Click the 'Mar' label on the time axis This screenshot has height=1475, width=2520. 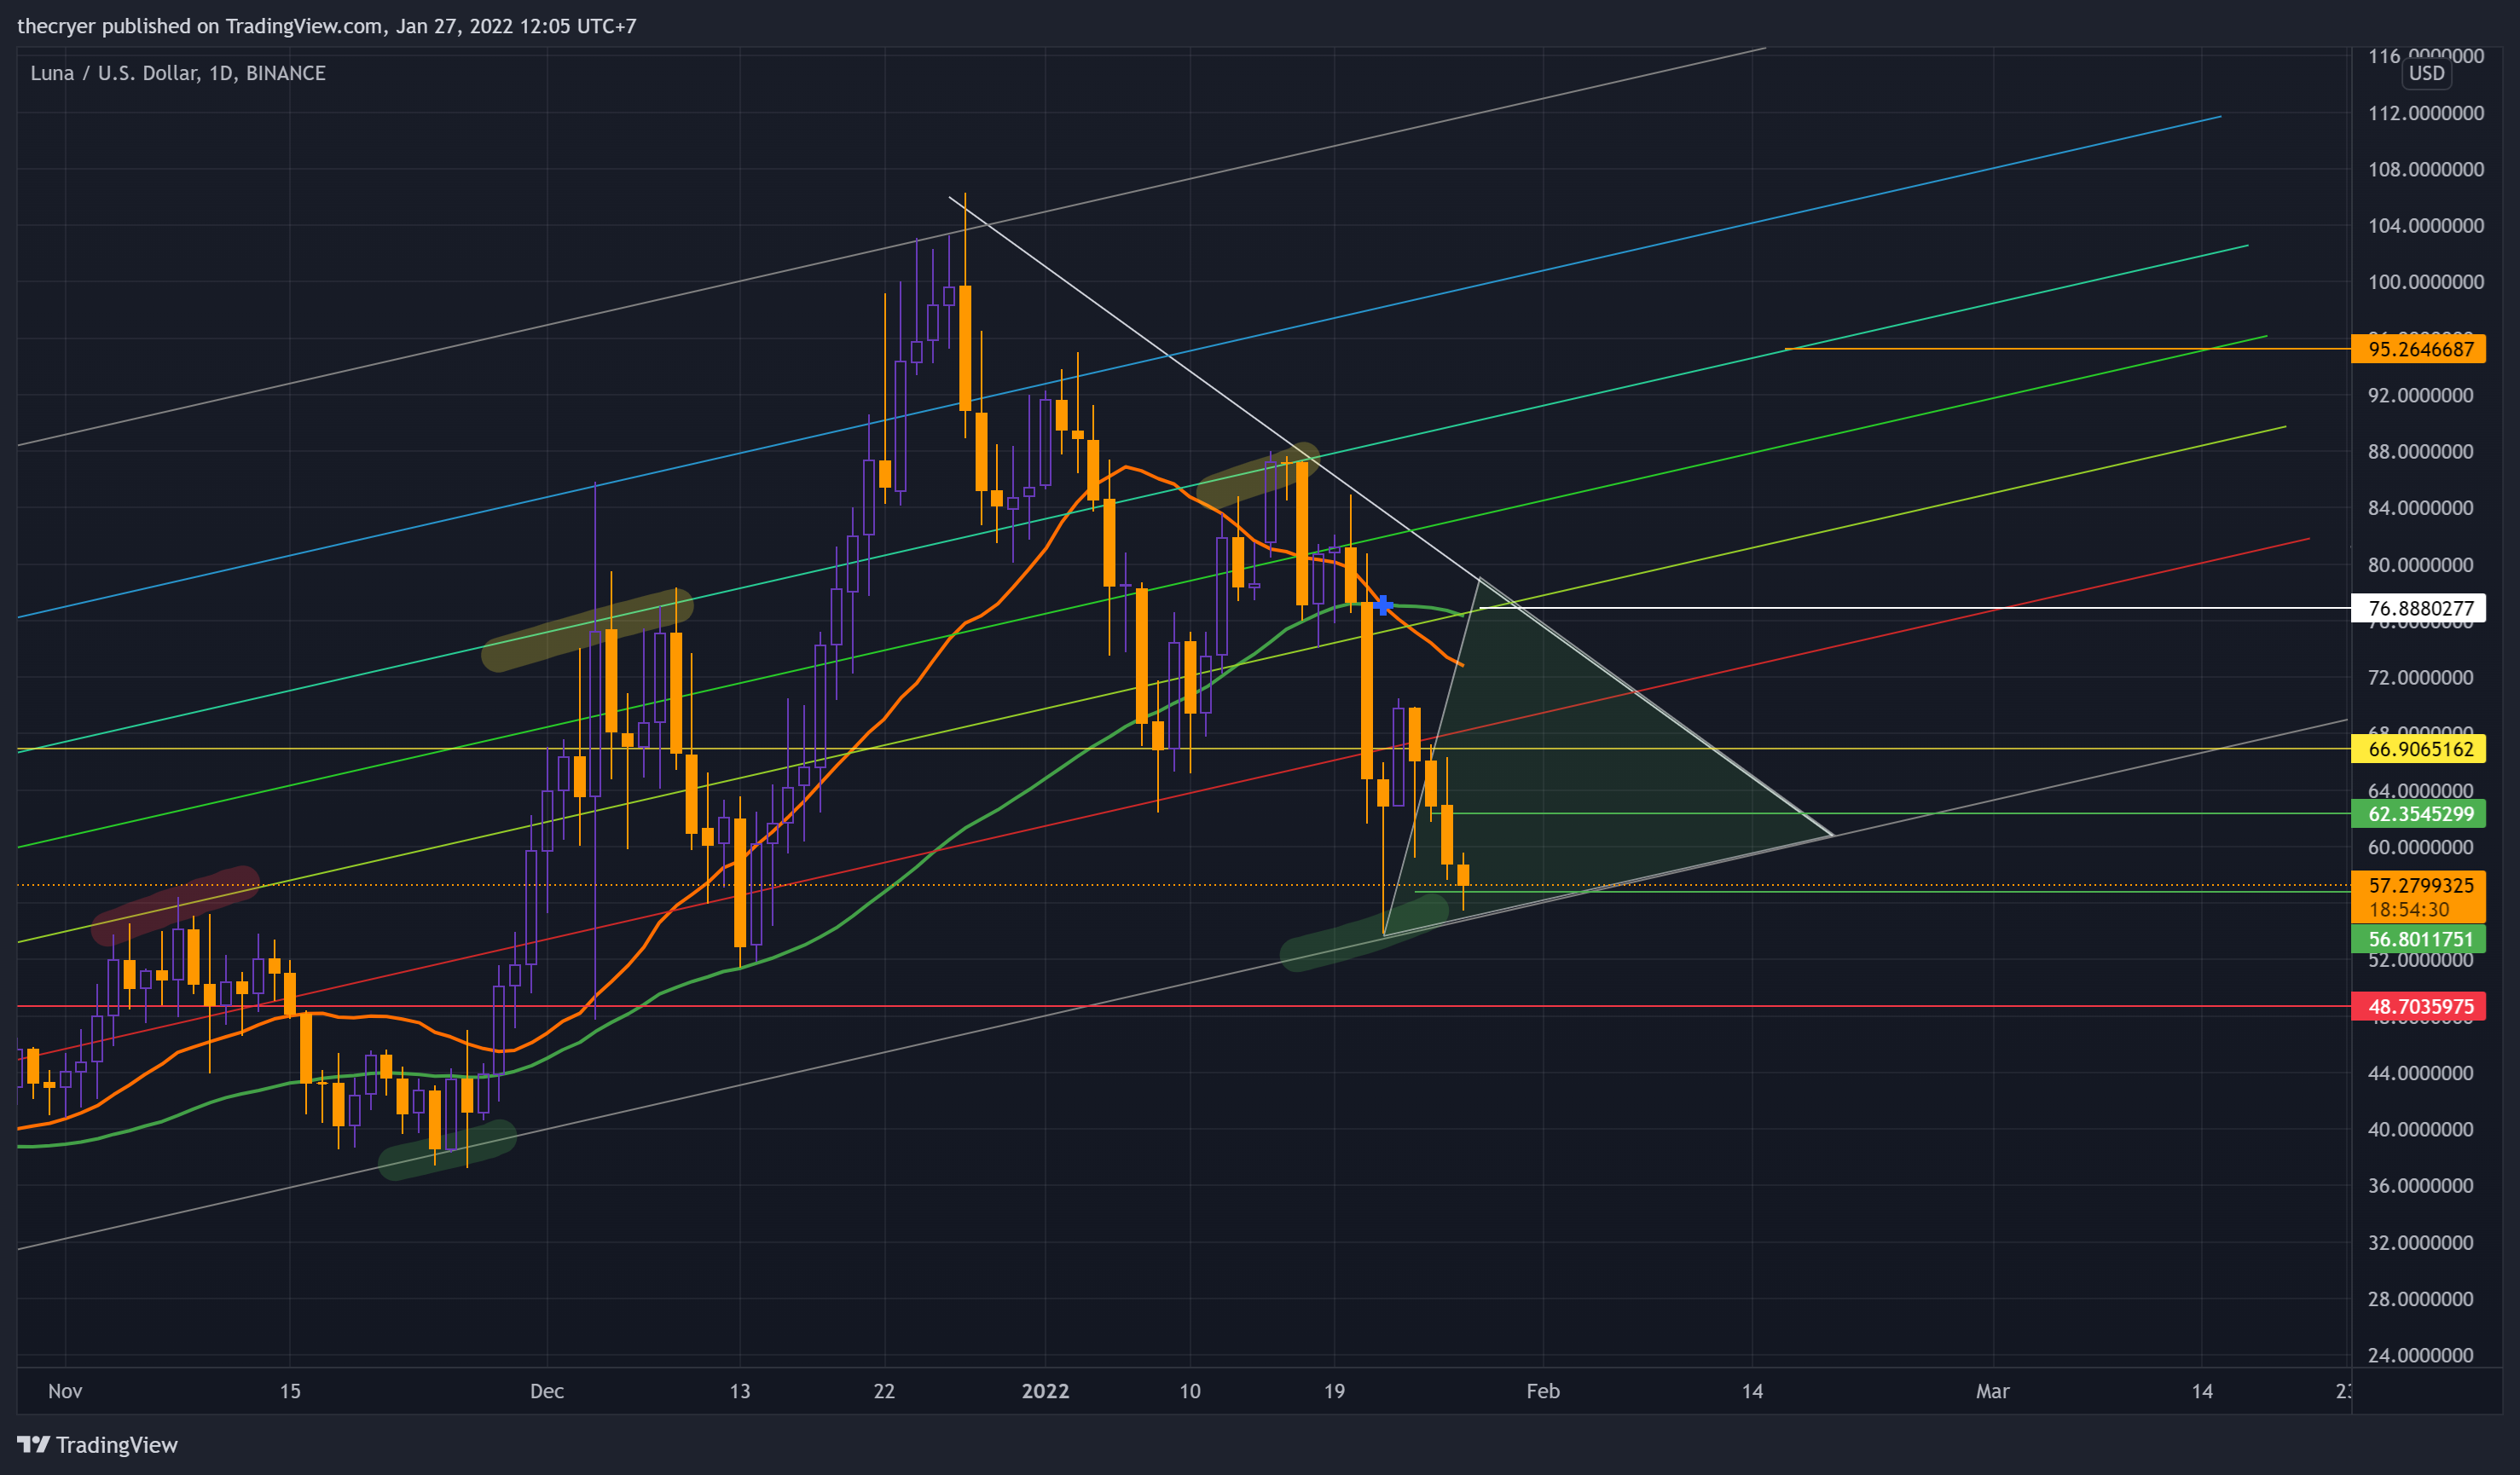tap(1993, 1391)
